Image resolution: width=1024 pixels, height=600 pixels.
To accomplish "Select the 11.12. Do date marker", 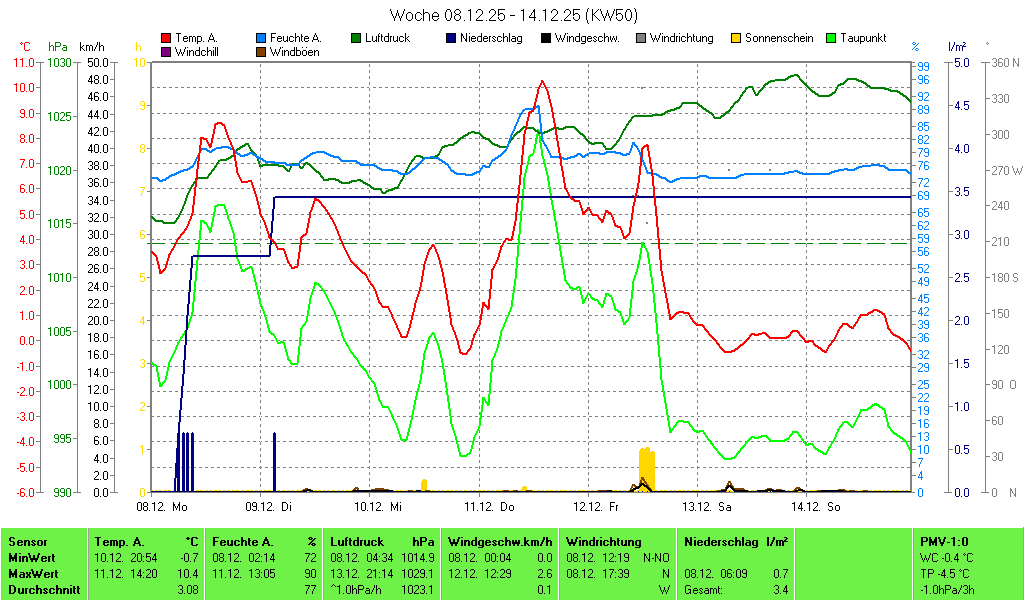I will pyautogui.click(x=490, y=507).
